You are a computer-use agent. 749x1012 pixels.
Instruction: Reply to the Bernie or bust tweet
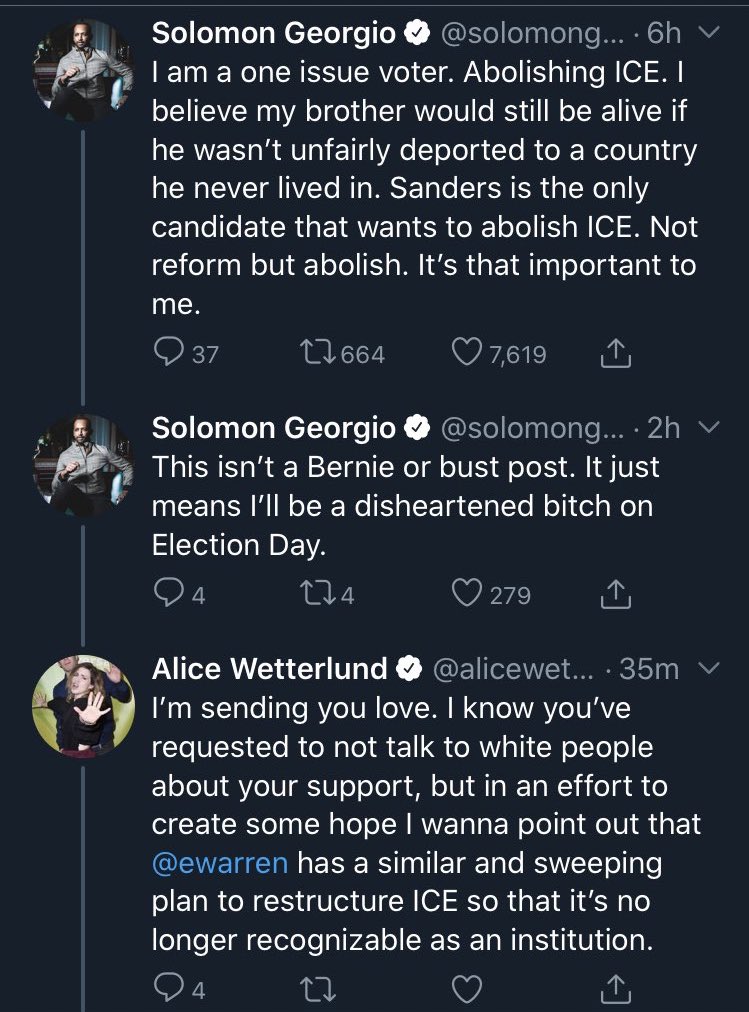pos(168,595)
